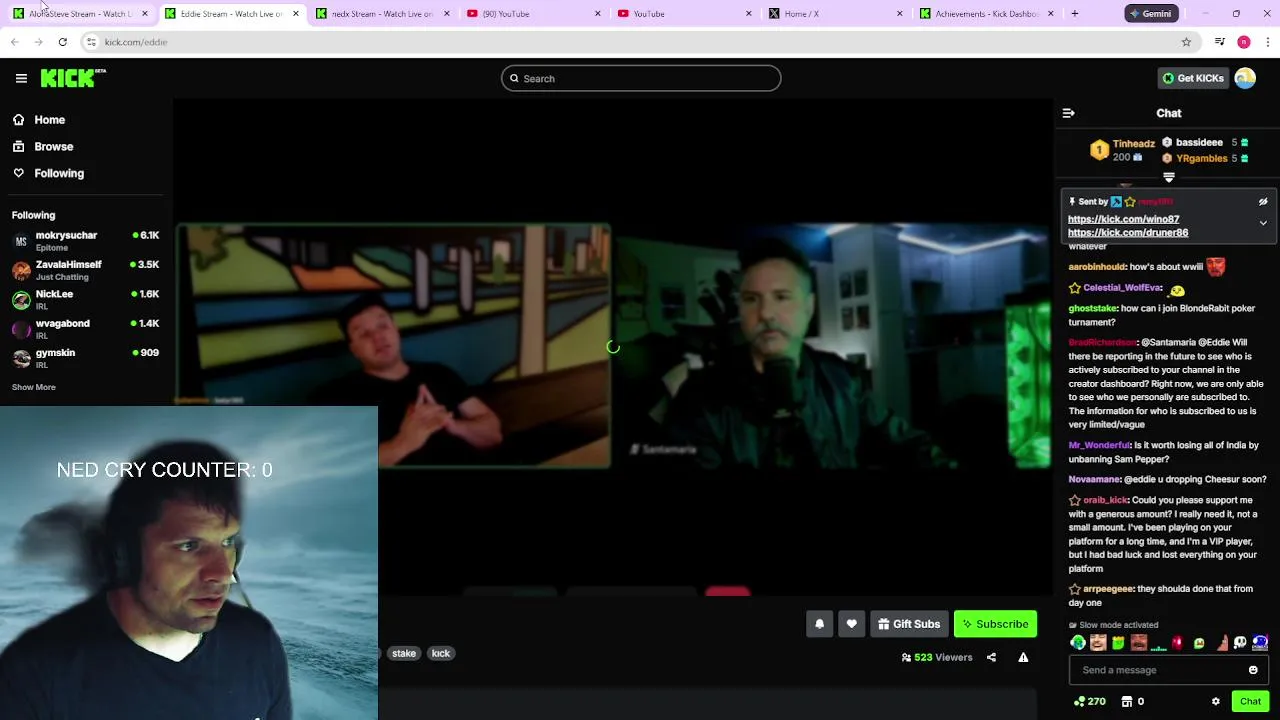Click username Novaamane in chat
1280x720 pixels.
tap(1095, 479)
